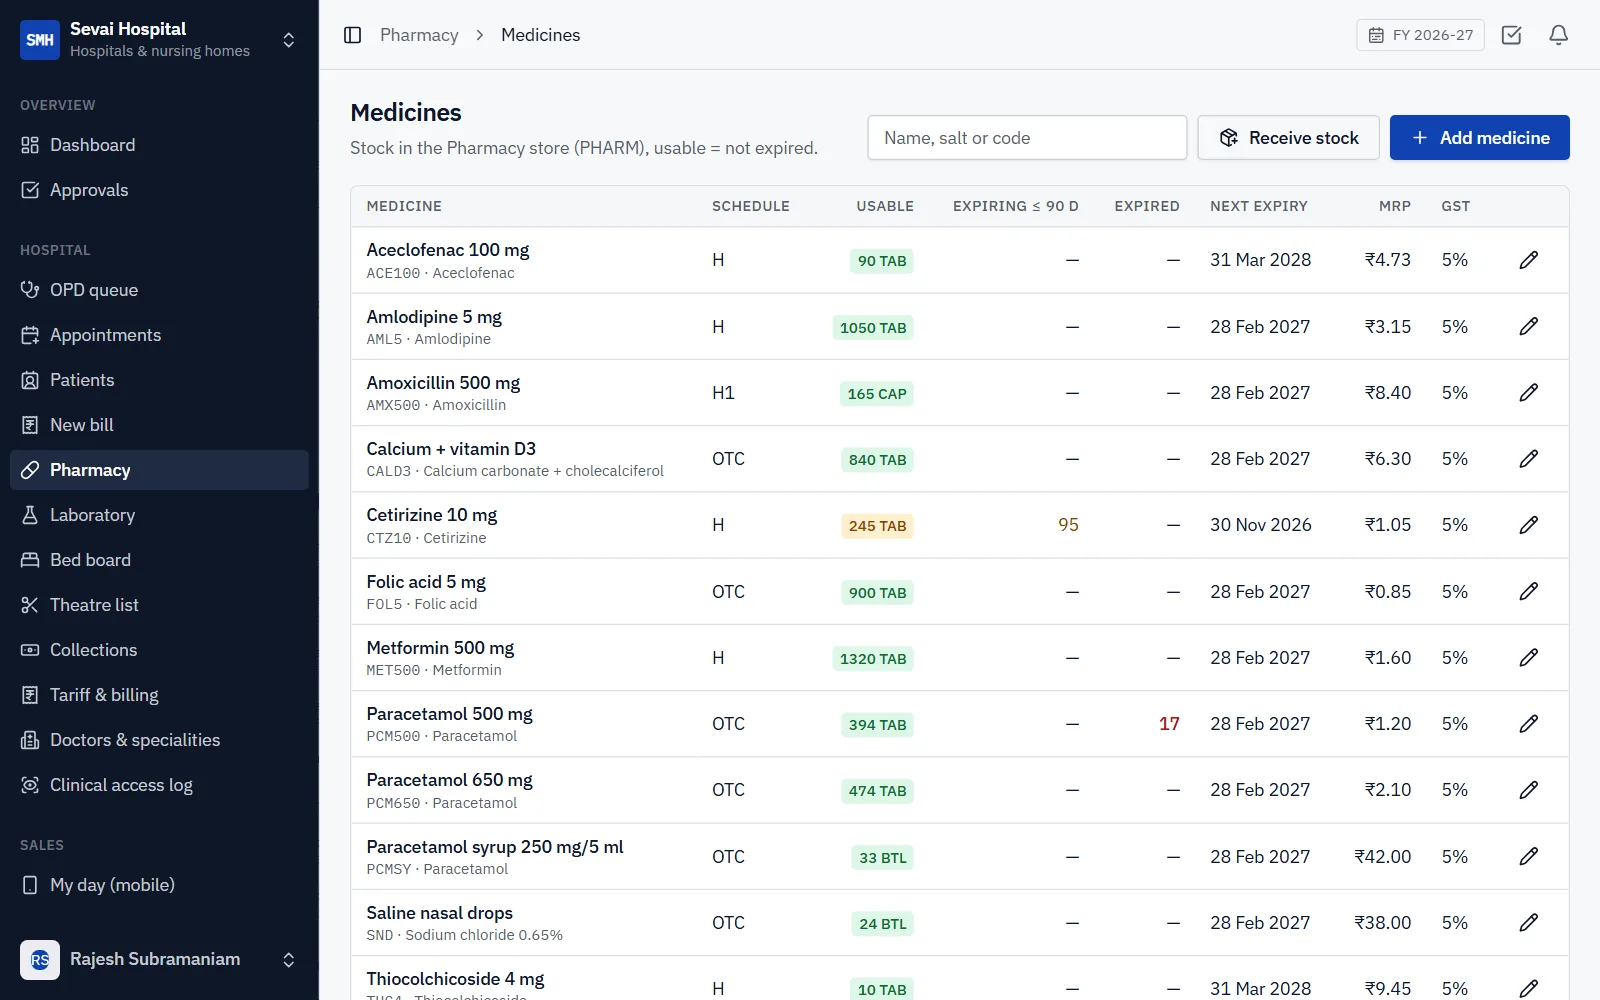Click the ₹42.00 MRP value
This screenshot has width=1600, height=1000.
(x=1382, y=857)
